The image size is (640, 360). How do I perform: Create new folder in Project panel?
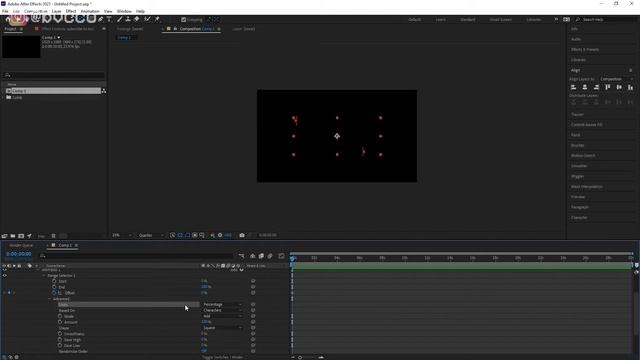coord(13,236)
